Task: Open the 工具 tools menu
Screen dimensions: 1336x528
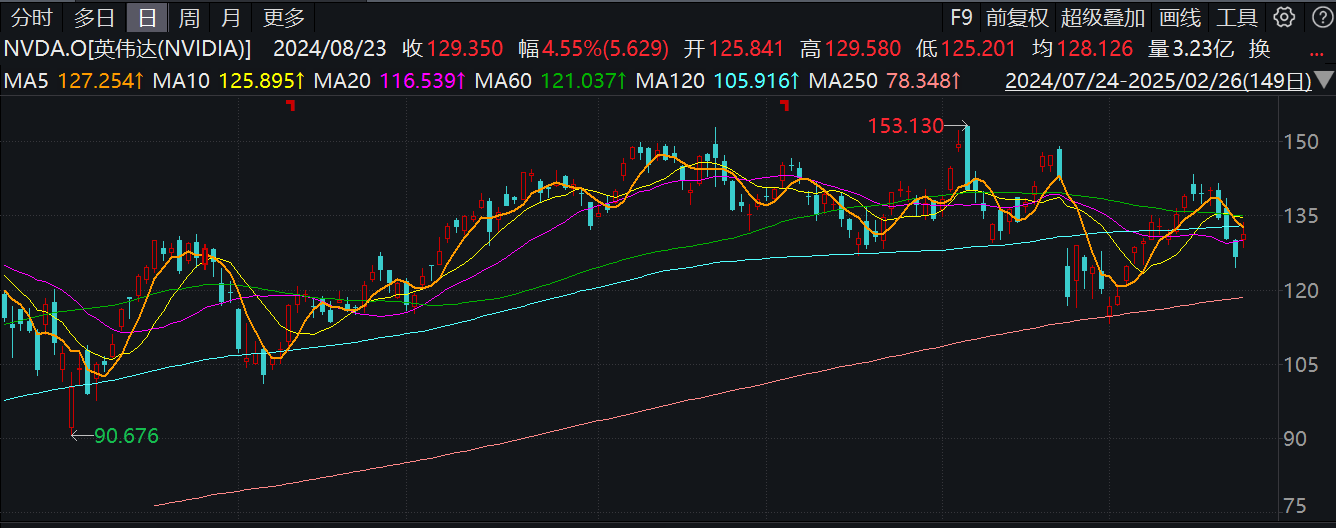Action: pos(1237,17)
